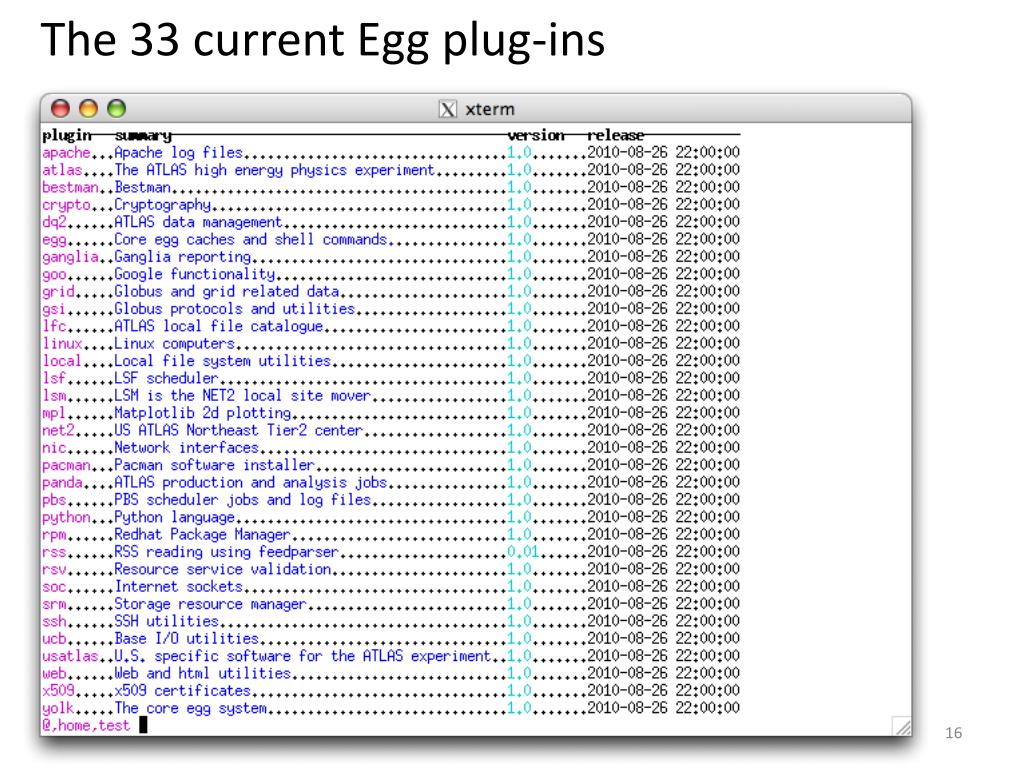Click the summary "Google functionality"
The width and height of the screenshot is (1024, 768).
click(194, 274)
